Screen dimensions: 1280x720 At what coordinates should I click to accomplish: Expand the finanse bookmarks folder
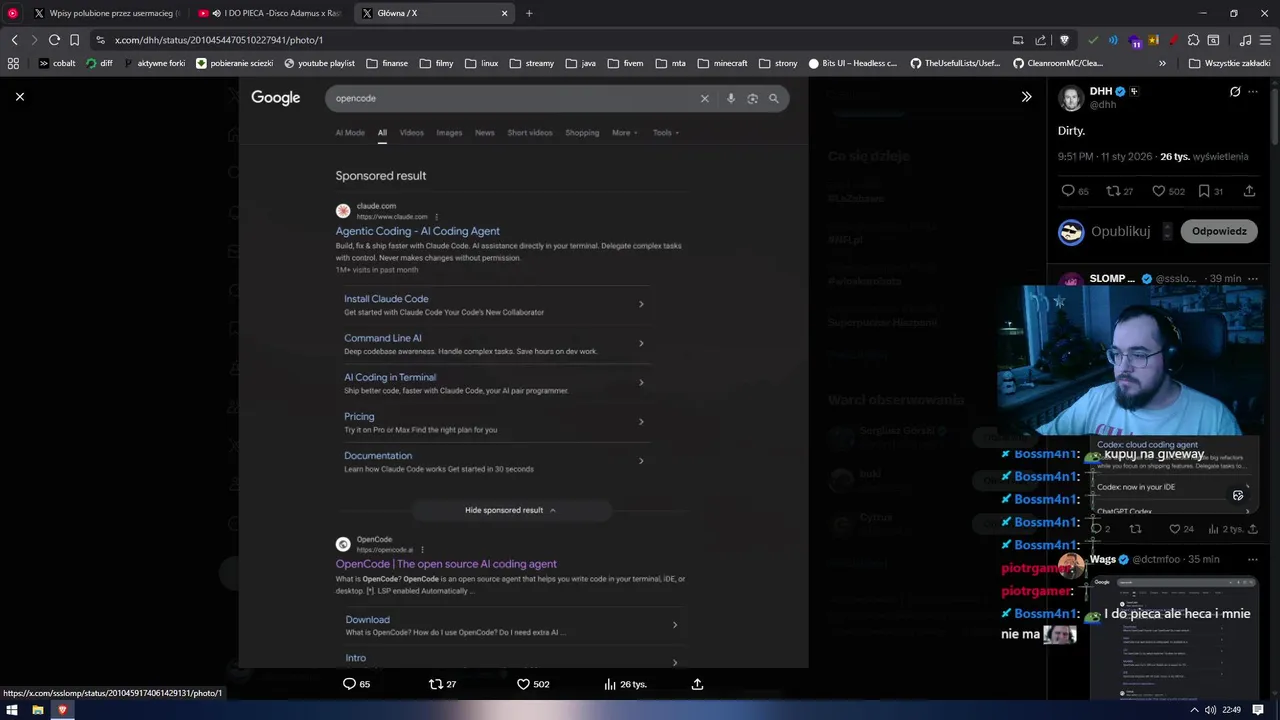point(387,63)
